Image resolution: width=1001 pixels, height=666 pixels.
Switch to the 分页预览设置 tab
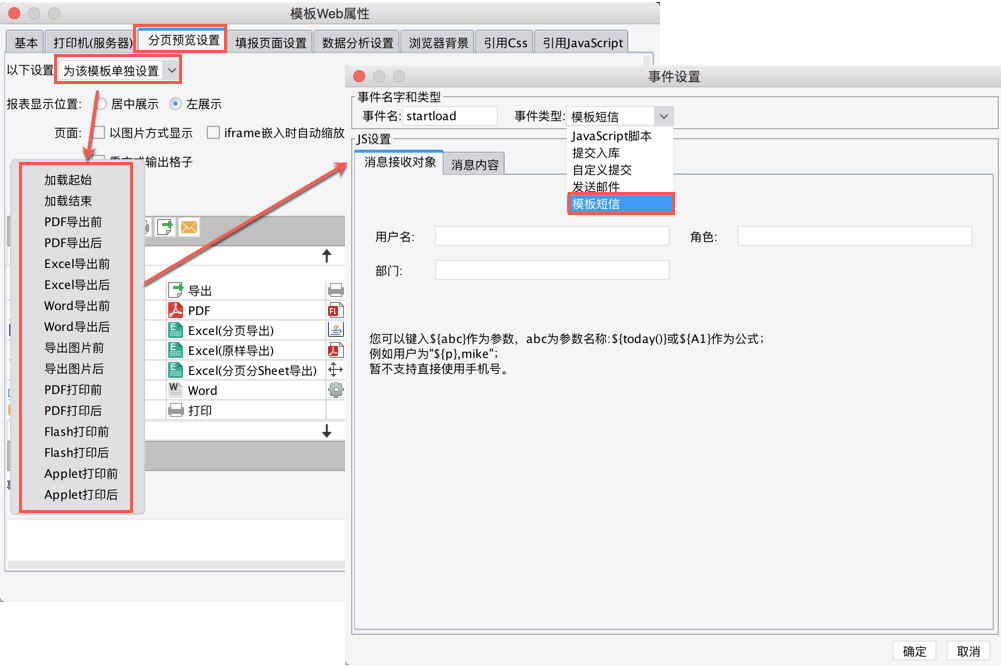(x=183, y=40)
